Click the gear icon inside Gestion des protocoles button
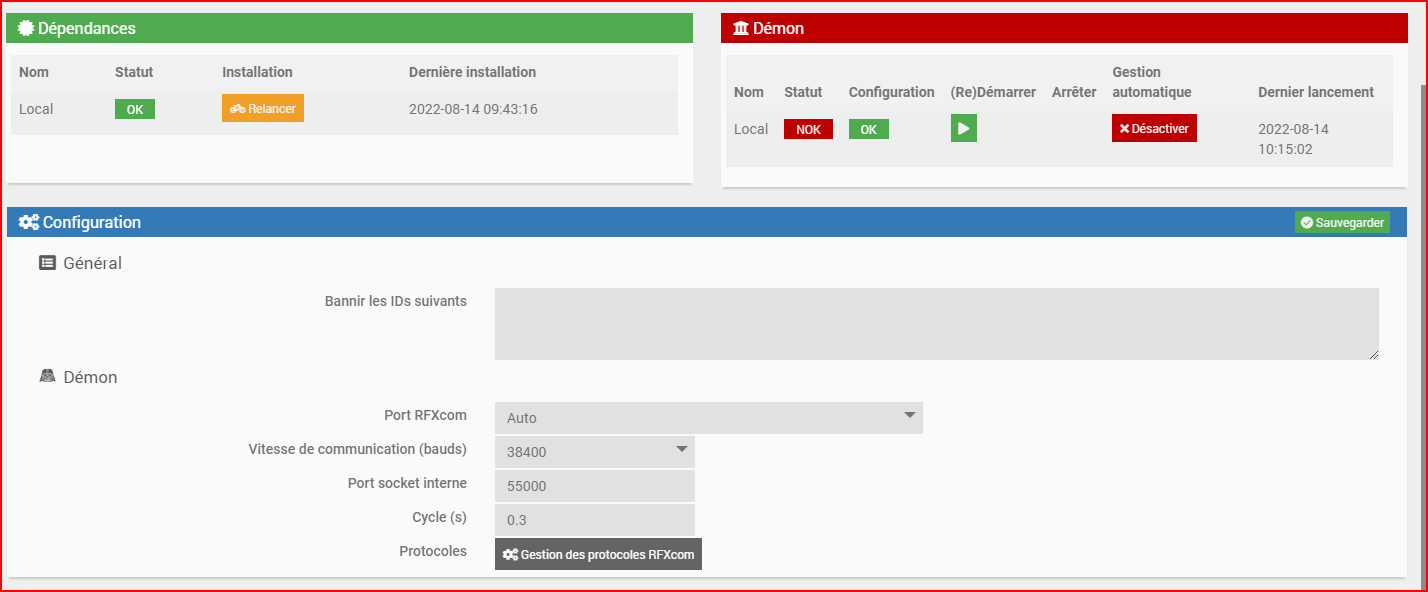The height and width of the screenshot is (592, 1428). (510, 553)
